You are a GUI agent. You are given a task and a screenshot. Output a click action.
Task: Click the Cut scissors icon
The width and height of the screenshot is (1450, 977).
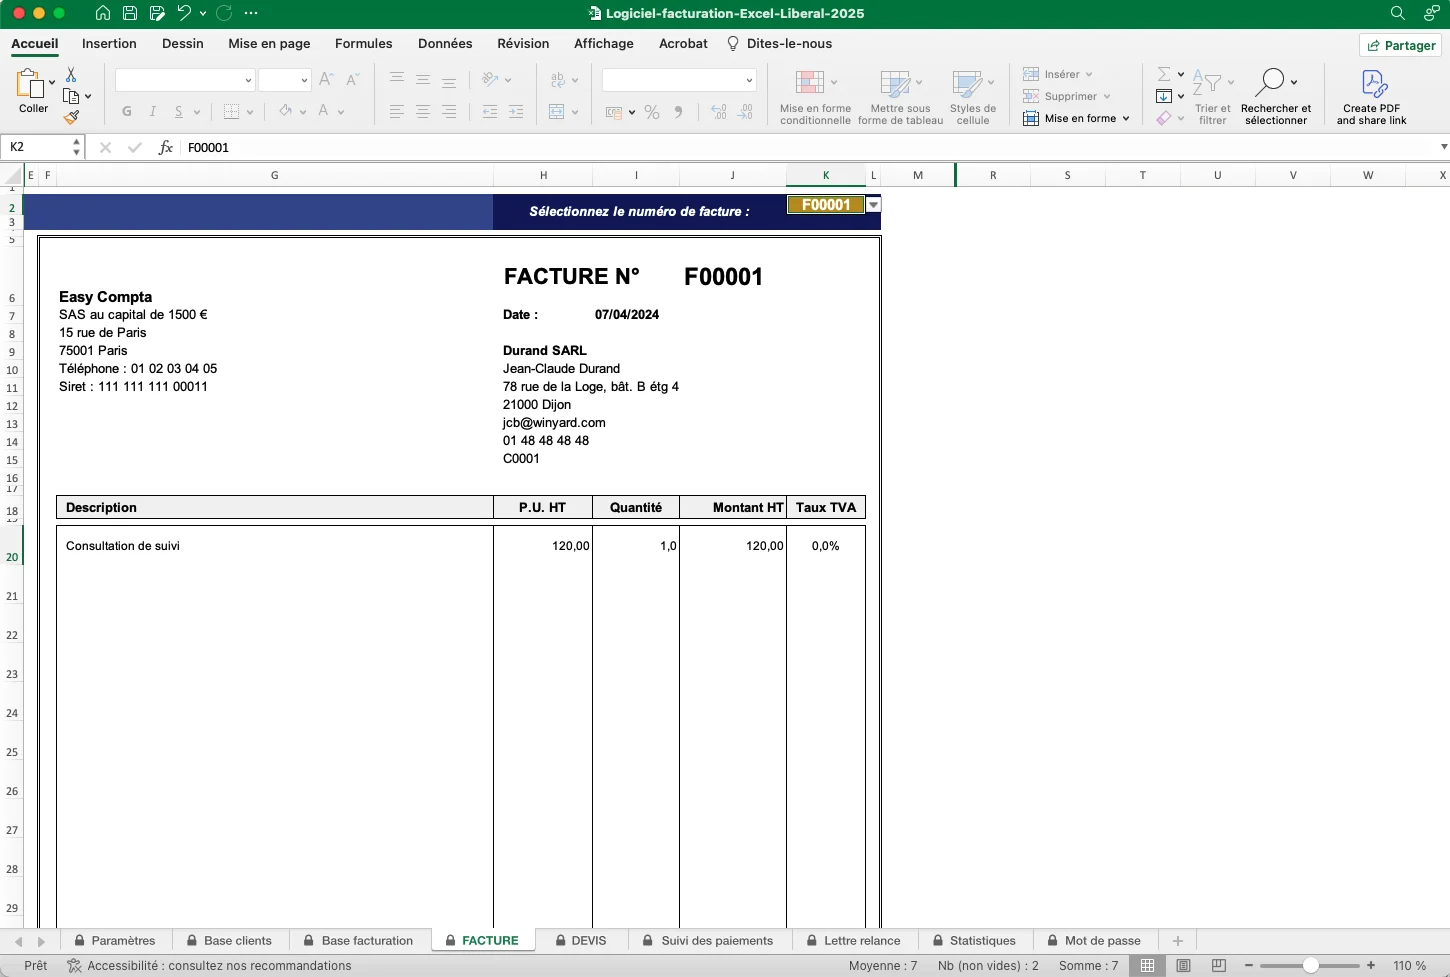pos(71,75)
